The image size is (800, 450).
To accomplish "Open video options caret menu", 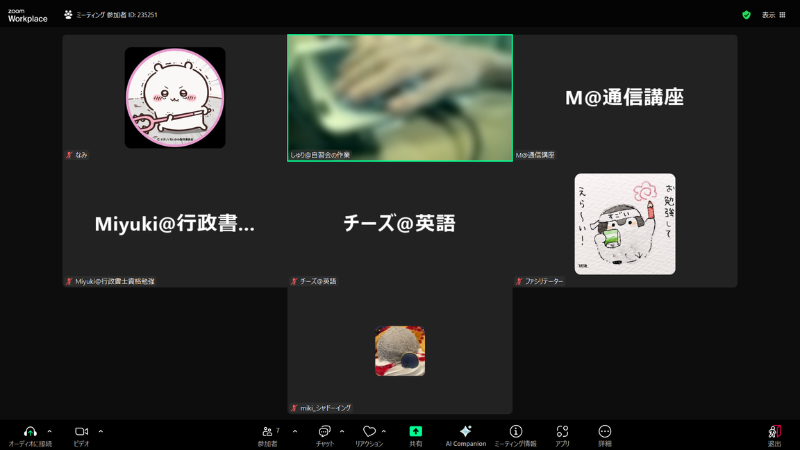I will pyautogui.click(x=101, y=432).
